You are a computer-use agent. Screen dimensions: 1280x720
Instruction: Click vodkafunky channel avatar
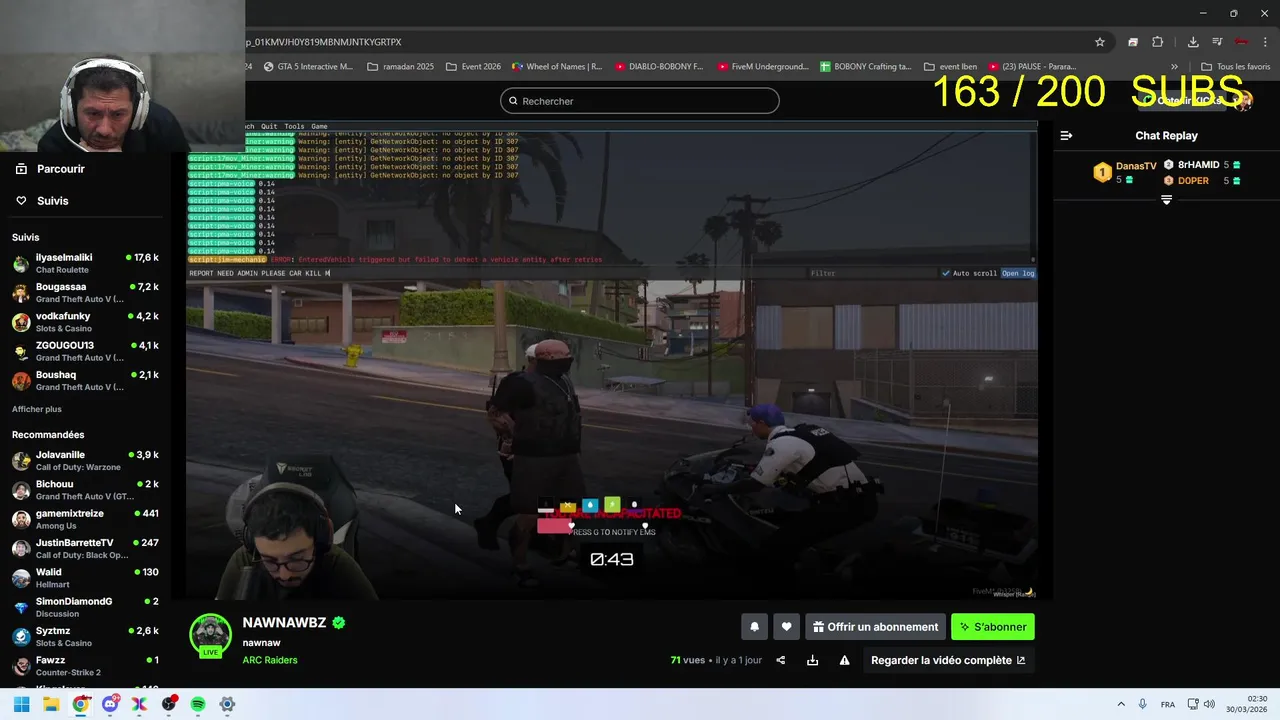click(21, 322)
